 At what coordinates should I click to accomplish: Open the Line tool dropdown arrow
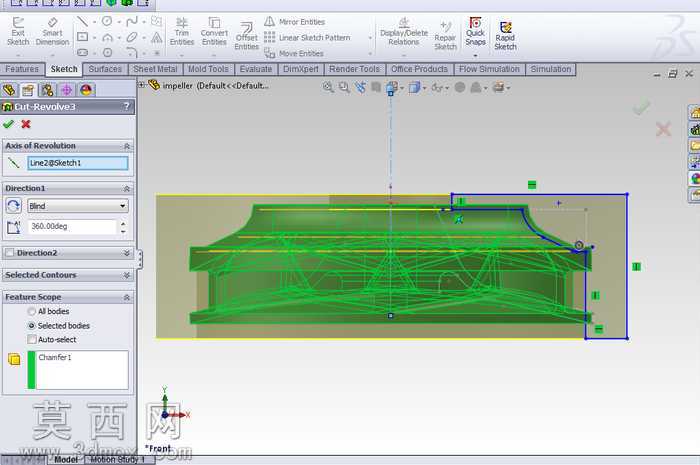[94, 22]
